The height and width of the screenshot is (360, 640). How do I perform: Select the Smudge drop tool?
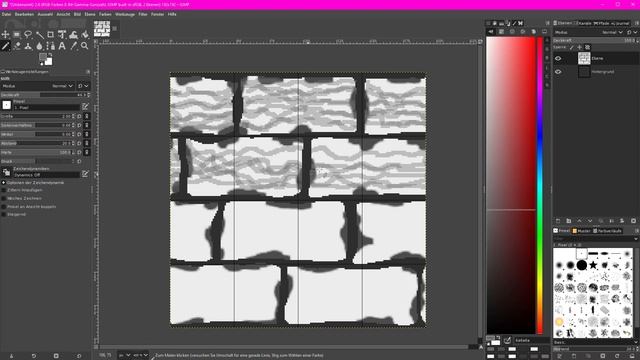(x=39, y=46)
